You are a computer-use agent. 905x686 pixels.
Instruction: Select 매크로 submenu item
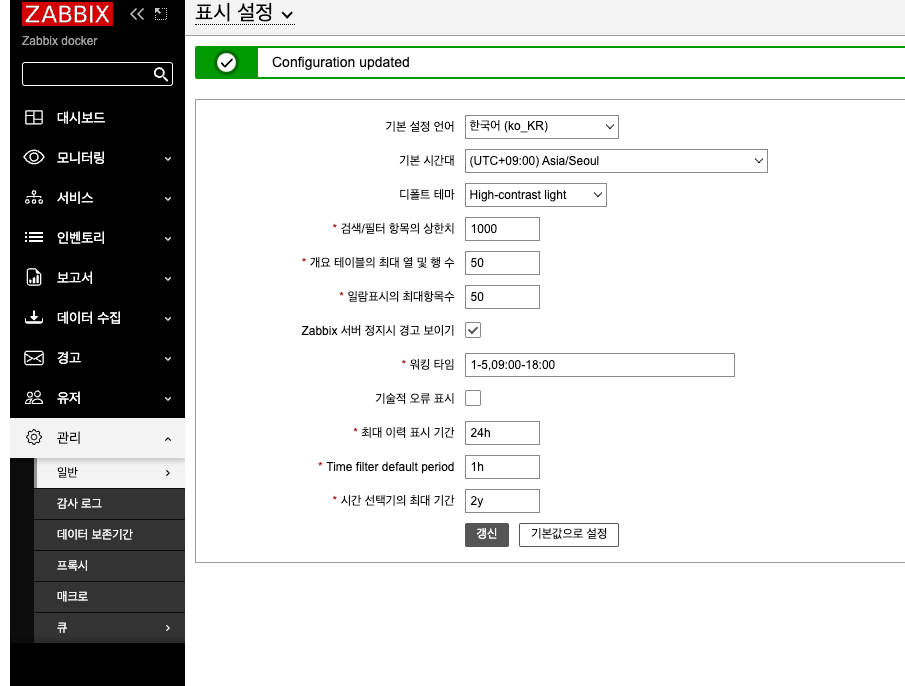click(109, 597)
